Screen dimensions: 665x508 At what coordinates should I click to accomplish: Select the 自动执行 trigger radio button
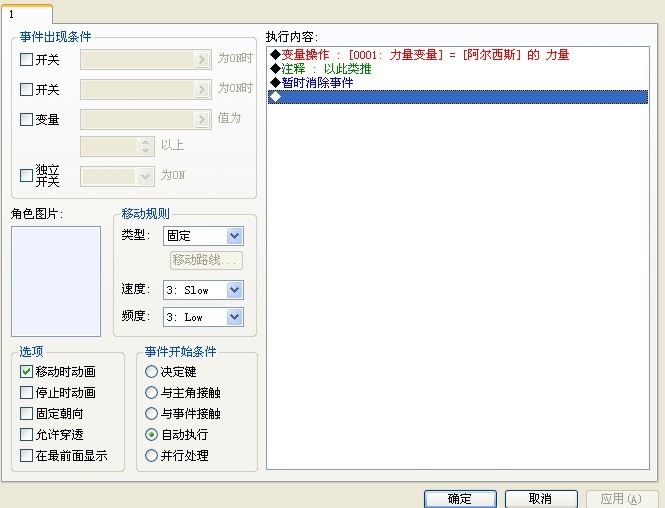click(151, 435)
